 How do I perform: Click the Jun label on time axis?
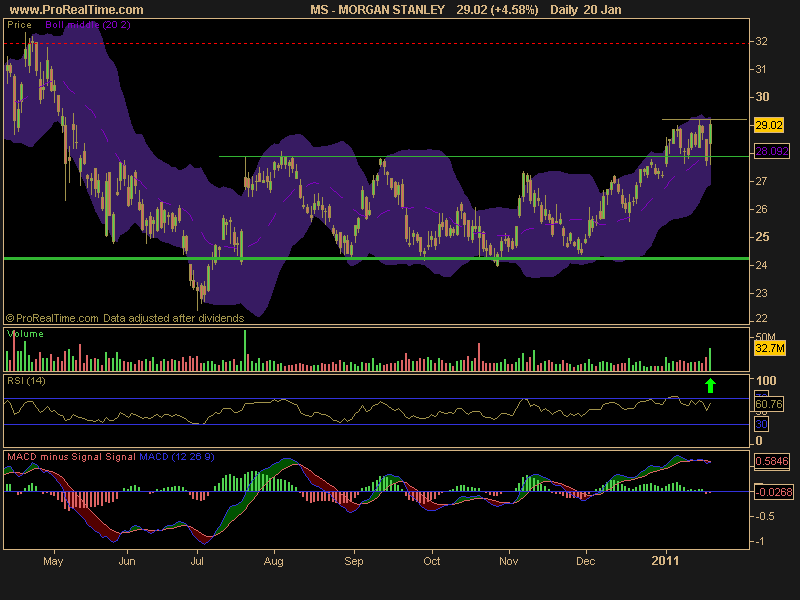[x=127, y=561]
